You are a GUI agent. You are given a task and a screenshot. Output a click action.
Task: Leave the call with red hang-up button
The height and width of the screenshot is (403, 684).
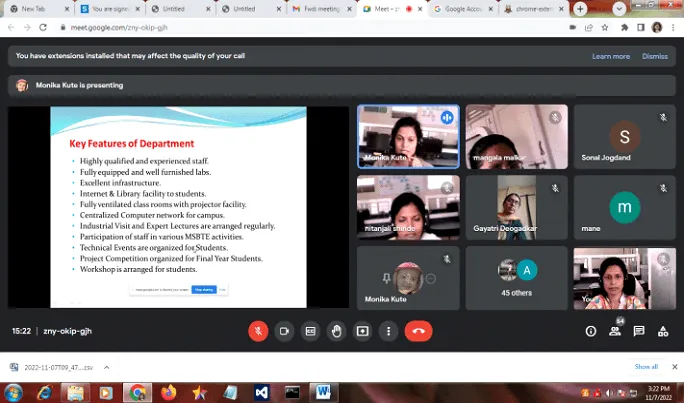tap(419, 331)
